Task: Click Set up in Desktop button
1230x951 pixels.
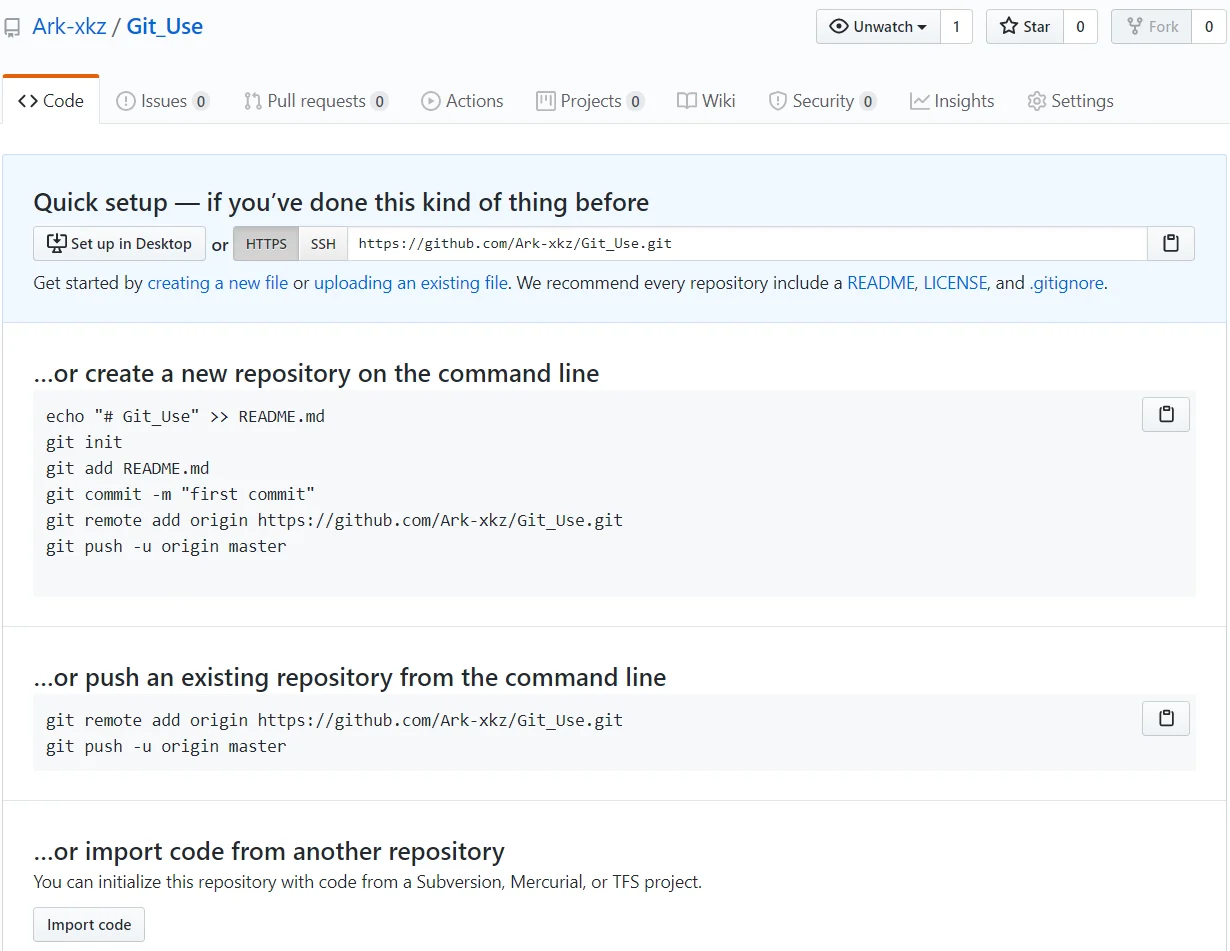Action: pyautogui.click(x=119, y=244)
